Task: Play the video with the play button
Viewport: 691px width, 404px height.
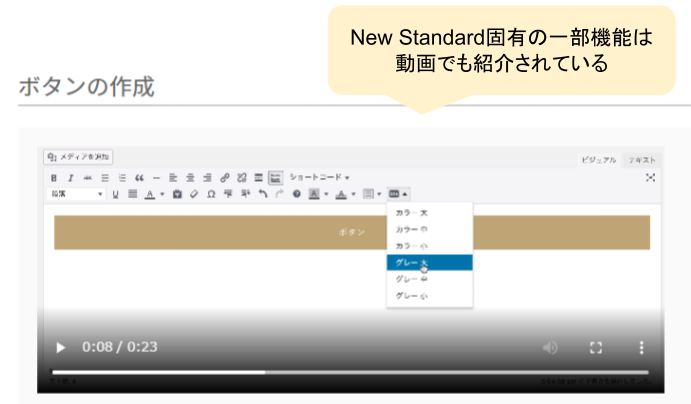Action: coord(61,347)
